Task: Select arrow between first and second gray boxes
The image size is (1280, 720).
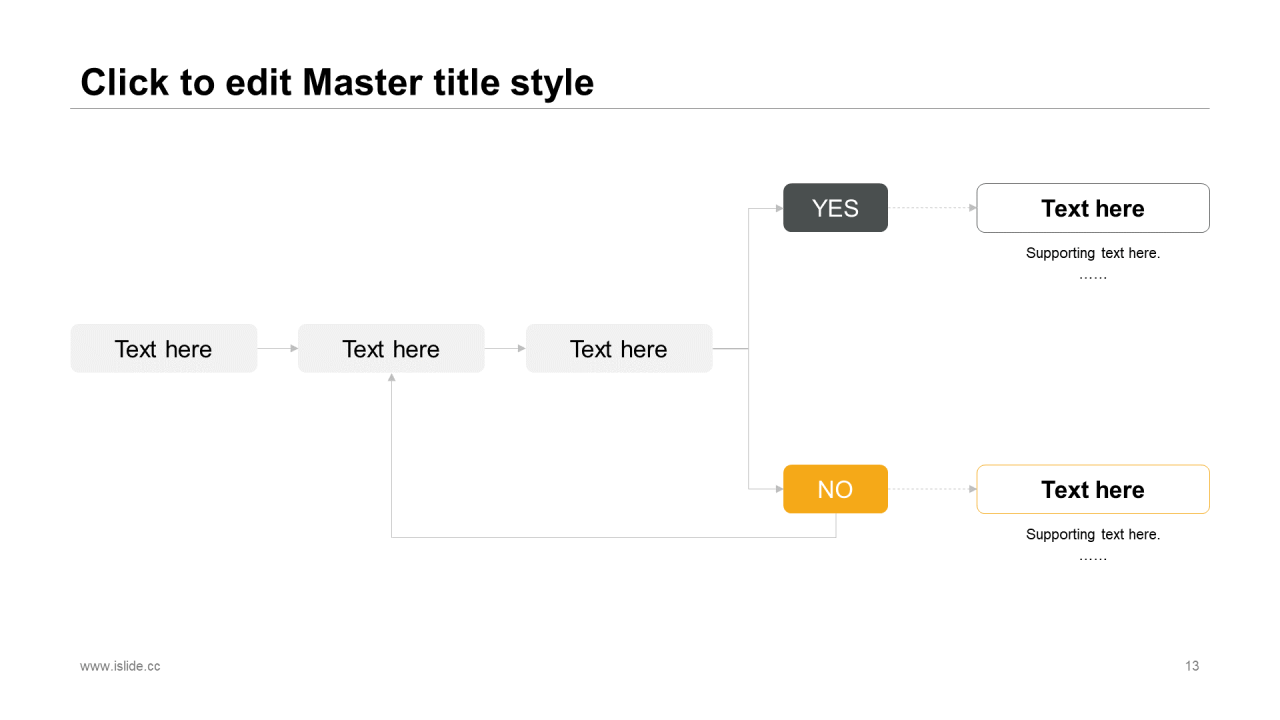Action: click(276, 348)
